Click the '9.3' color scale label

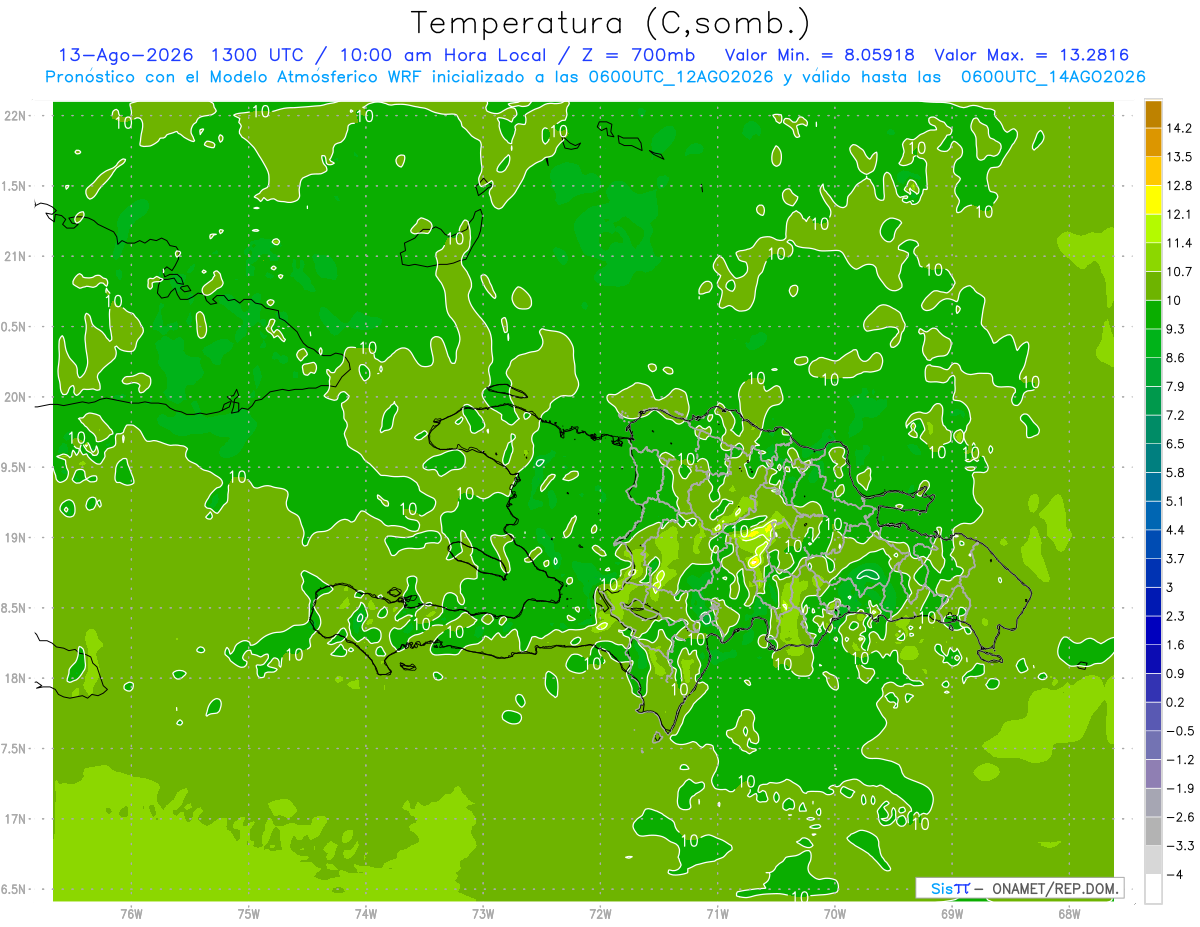(x=1176, y=329)
